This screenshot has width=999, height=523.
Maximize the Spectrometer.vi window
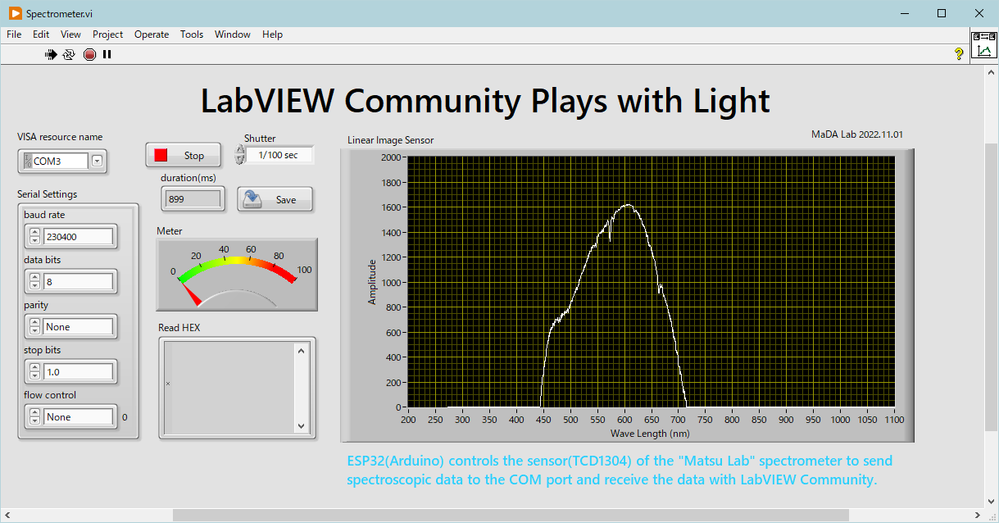click(942, 13)
